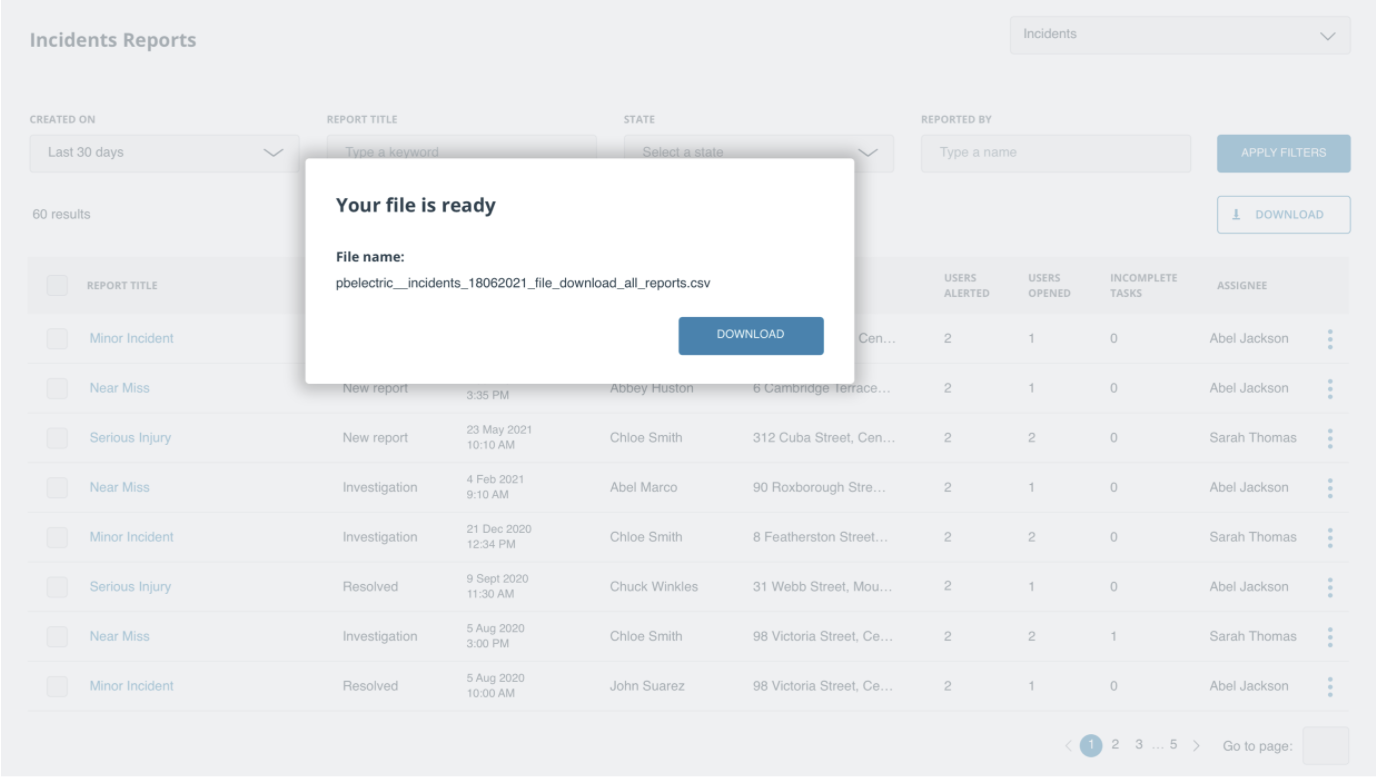Click 'Resolved' state in Chuck Winkles row
Viewport: 1376px width, 784px height.
point(370,587)
